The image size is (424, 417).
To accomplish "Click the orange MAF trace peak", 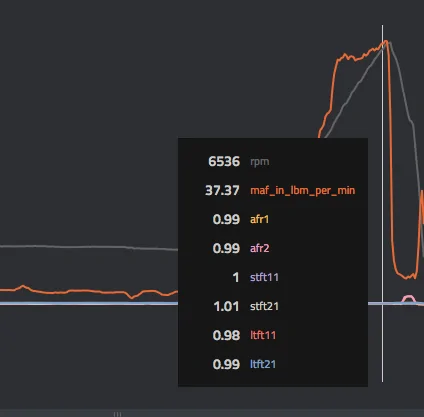I will tap(386, 42).
